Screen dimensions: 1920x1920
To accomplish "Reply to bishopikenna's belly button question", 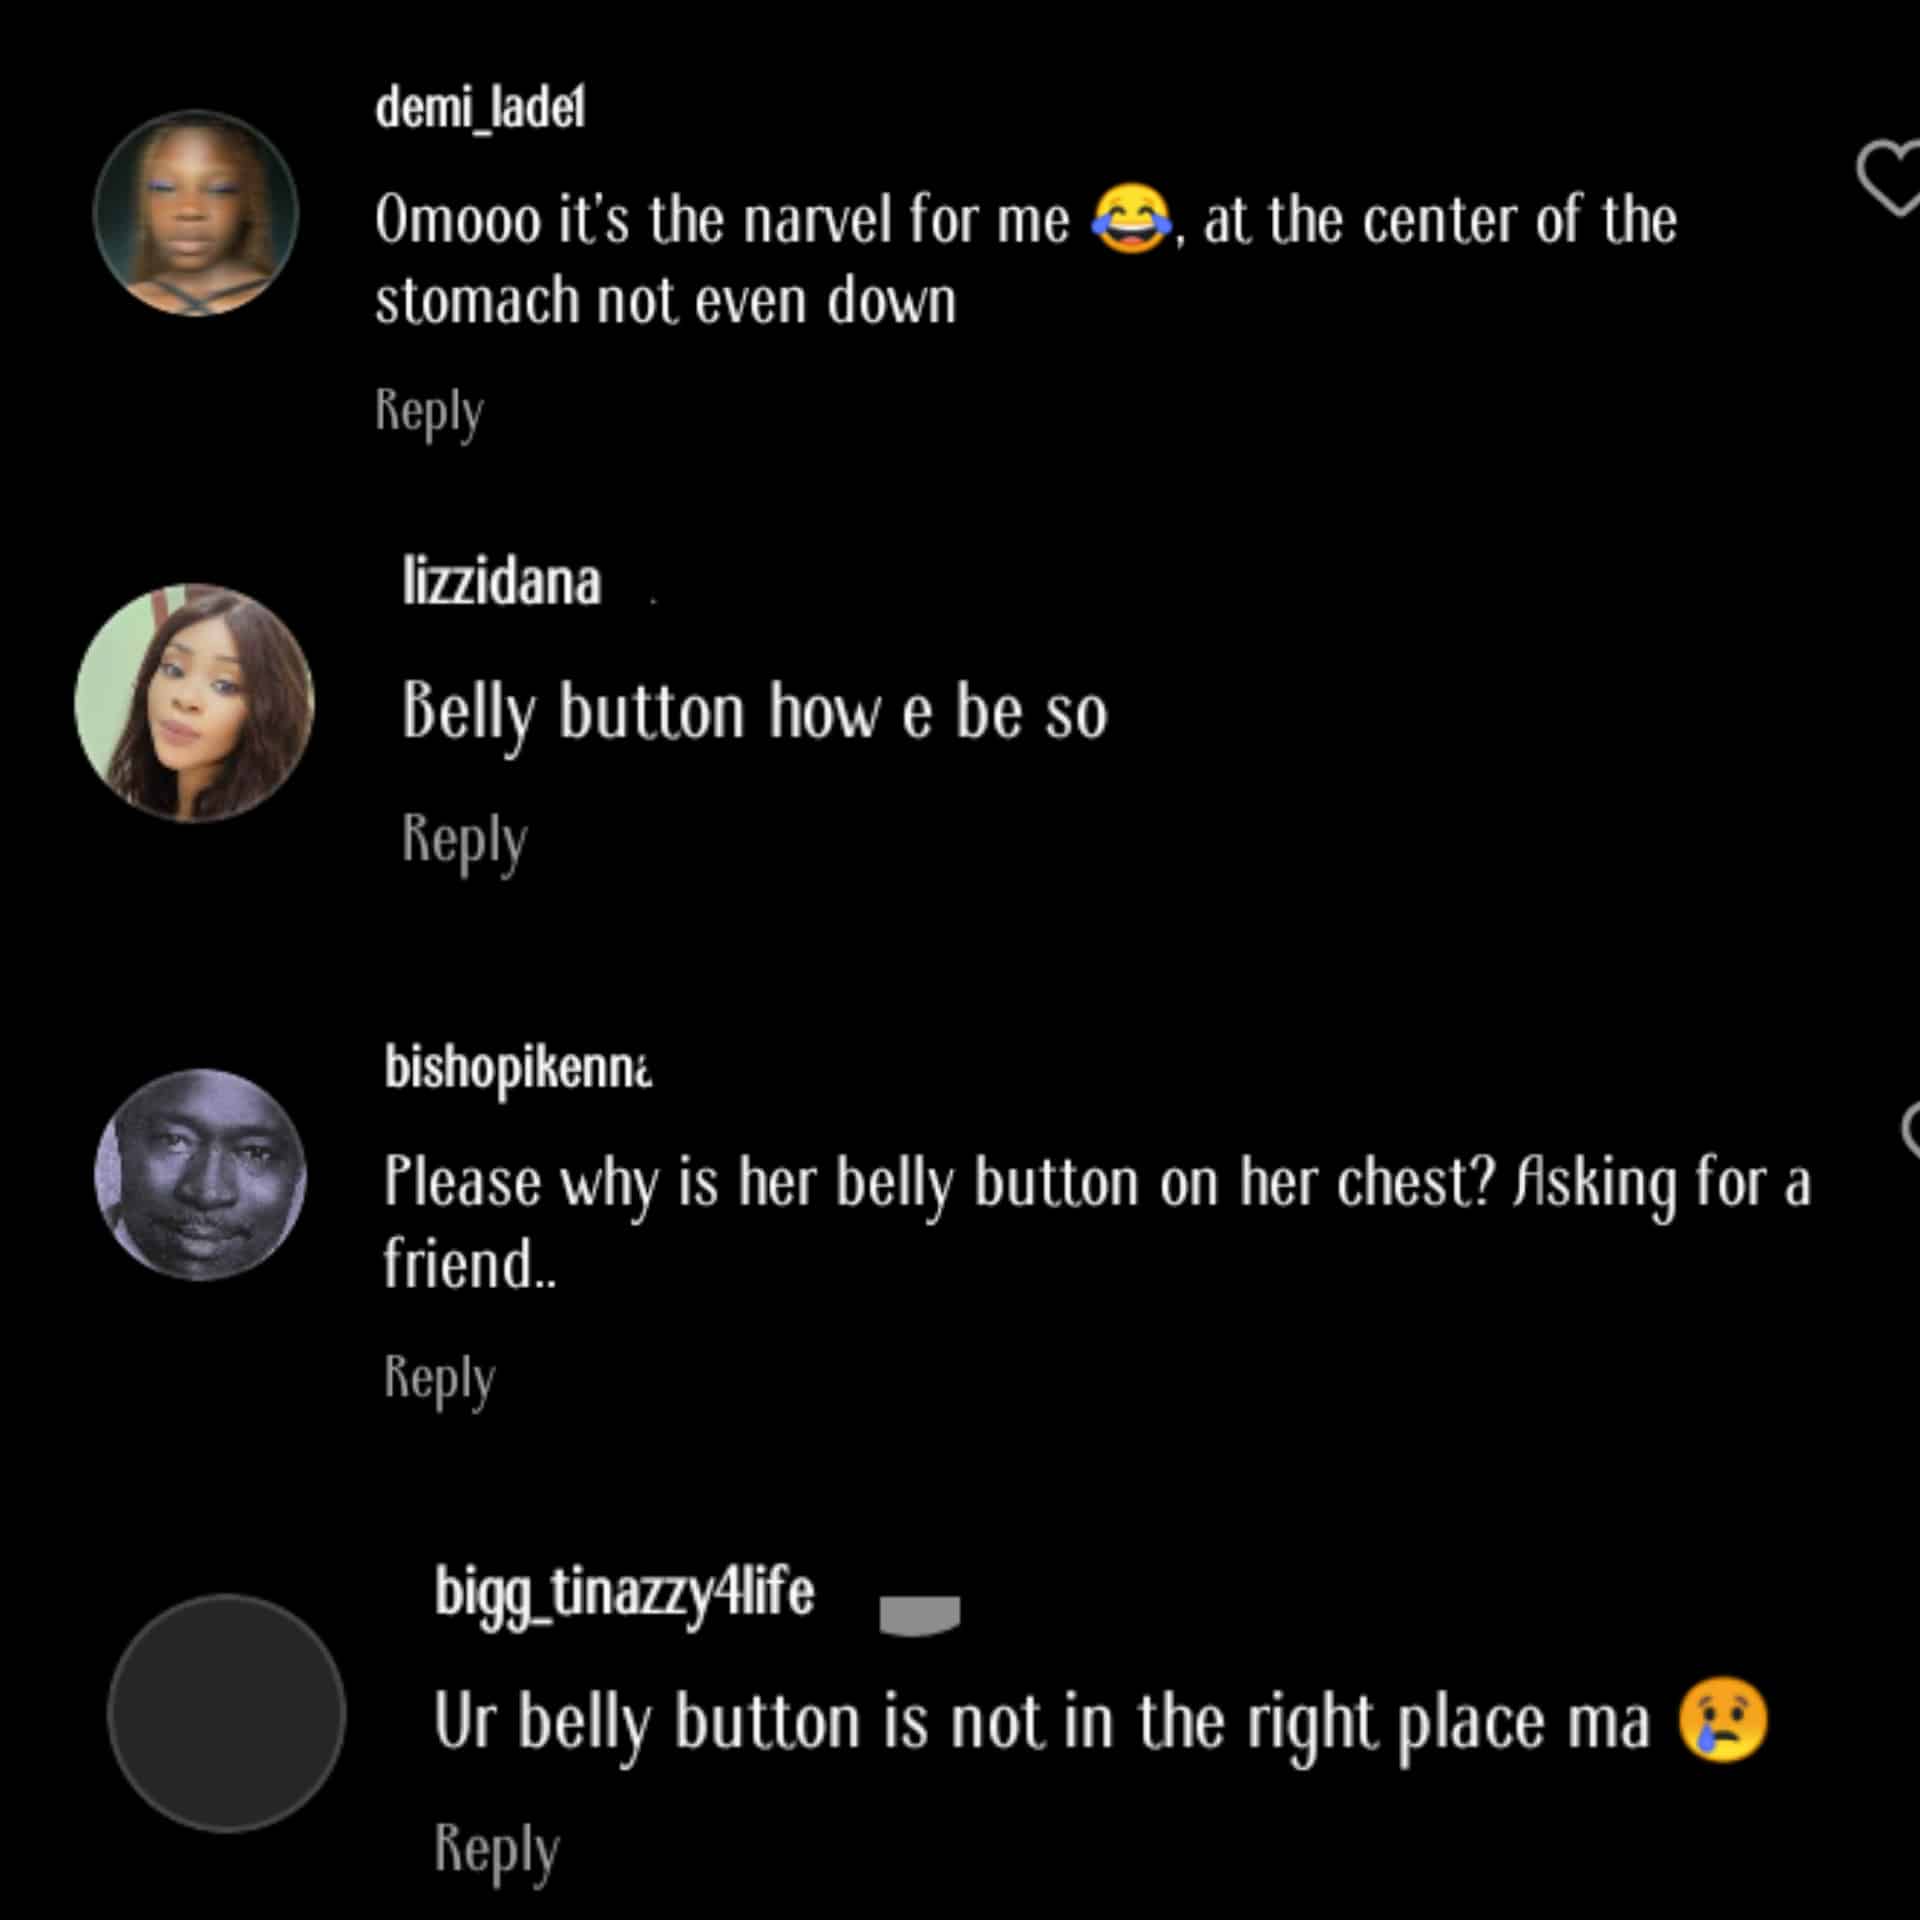I will tap(440, 1379).
